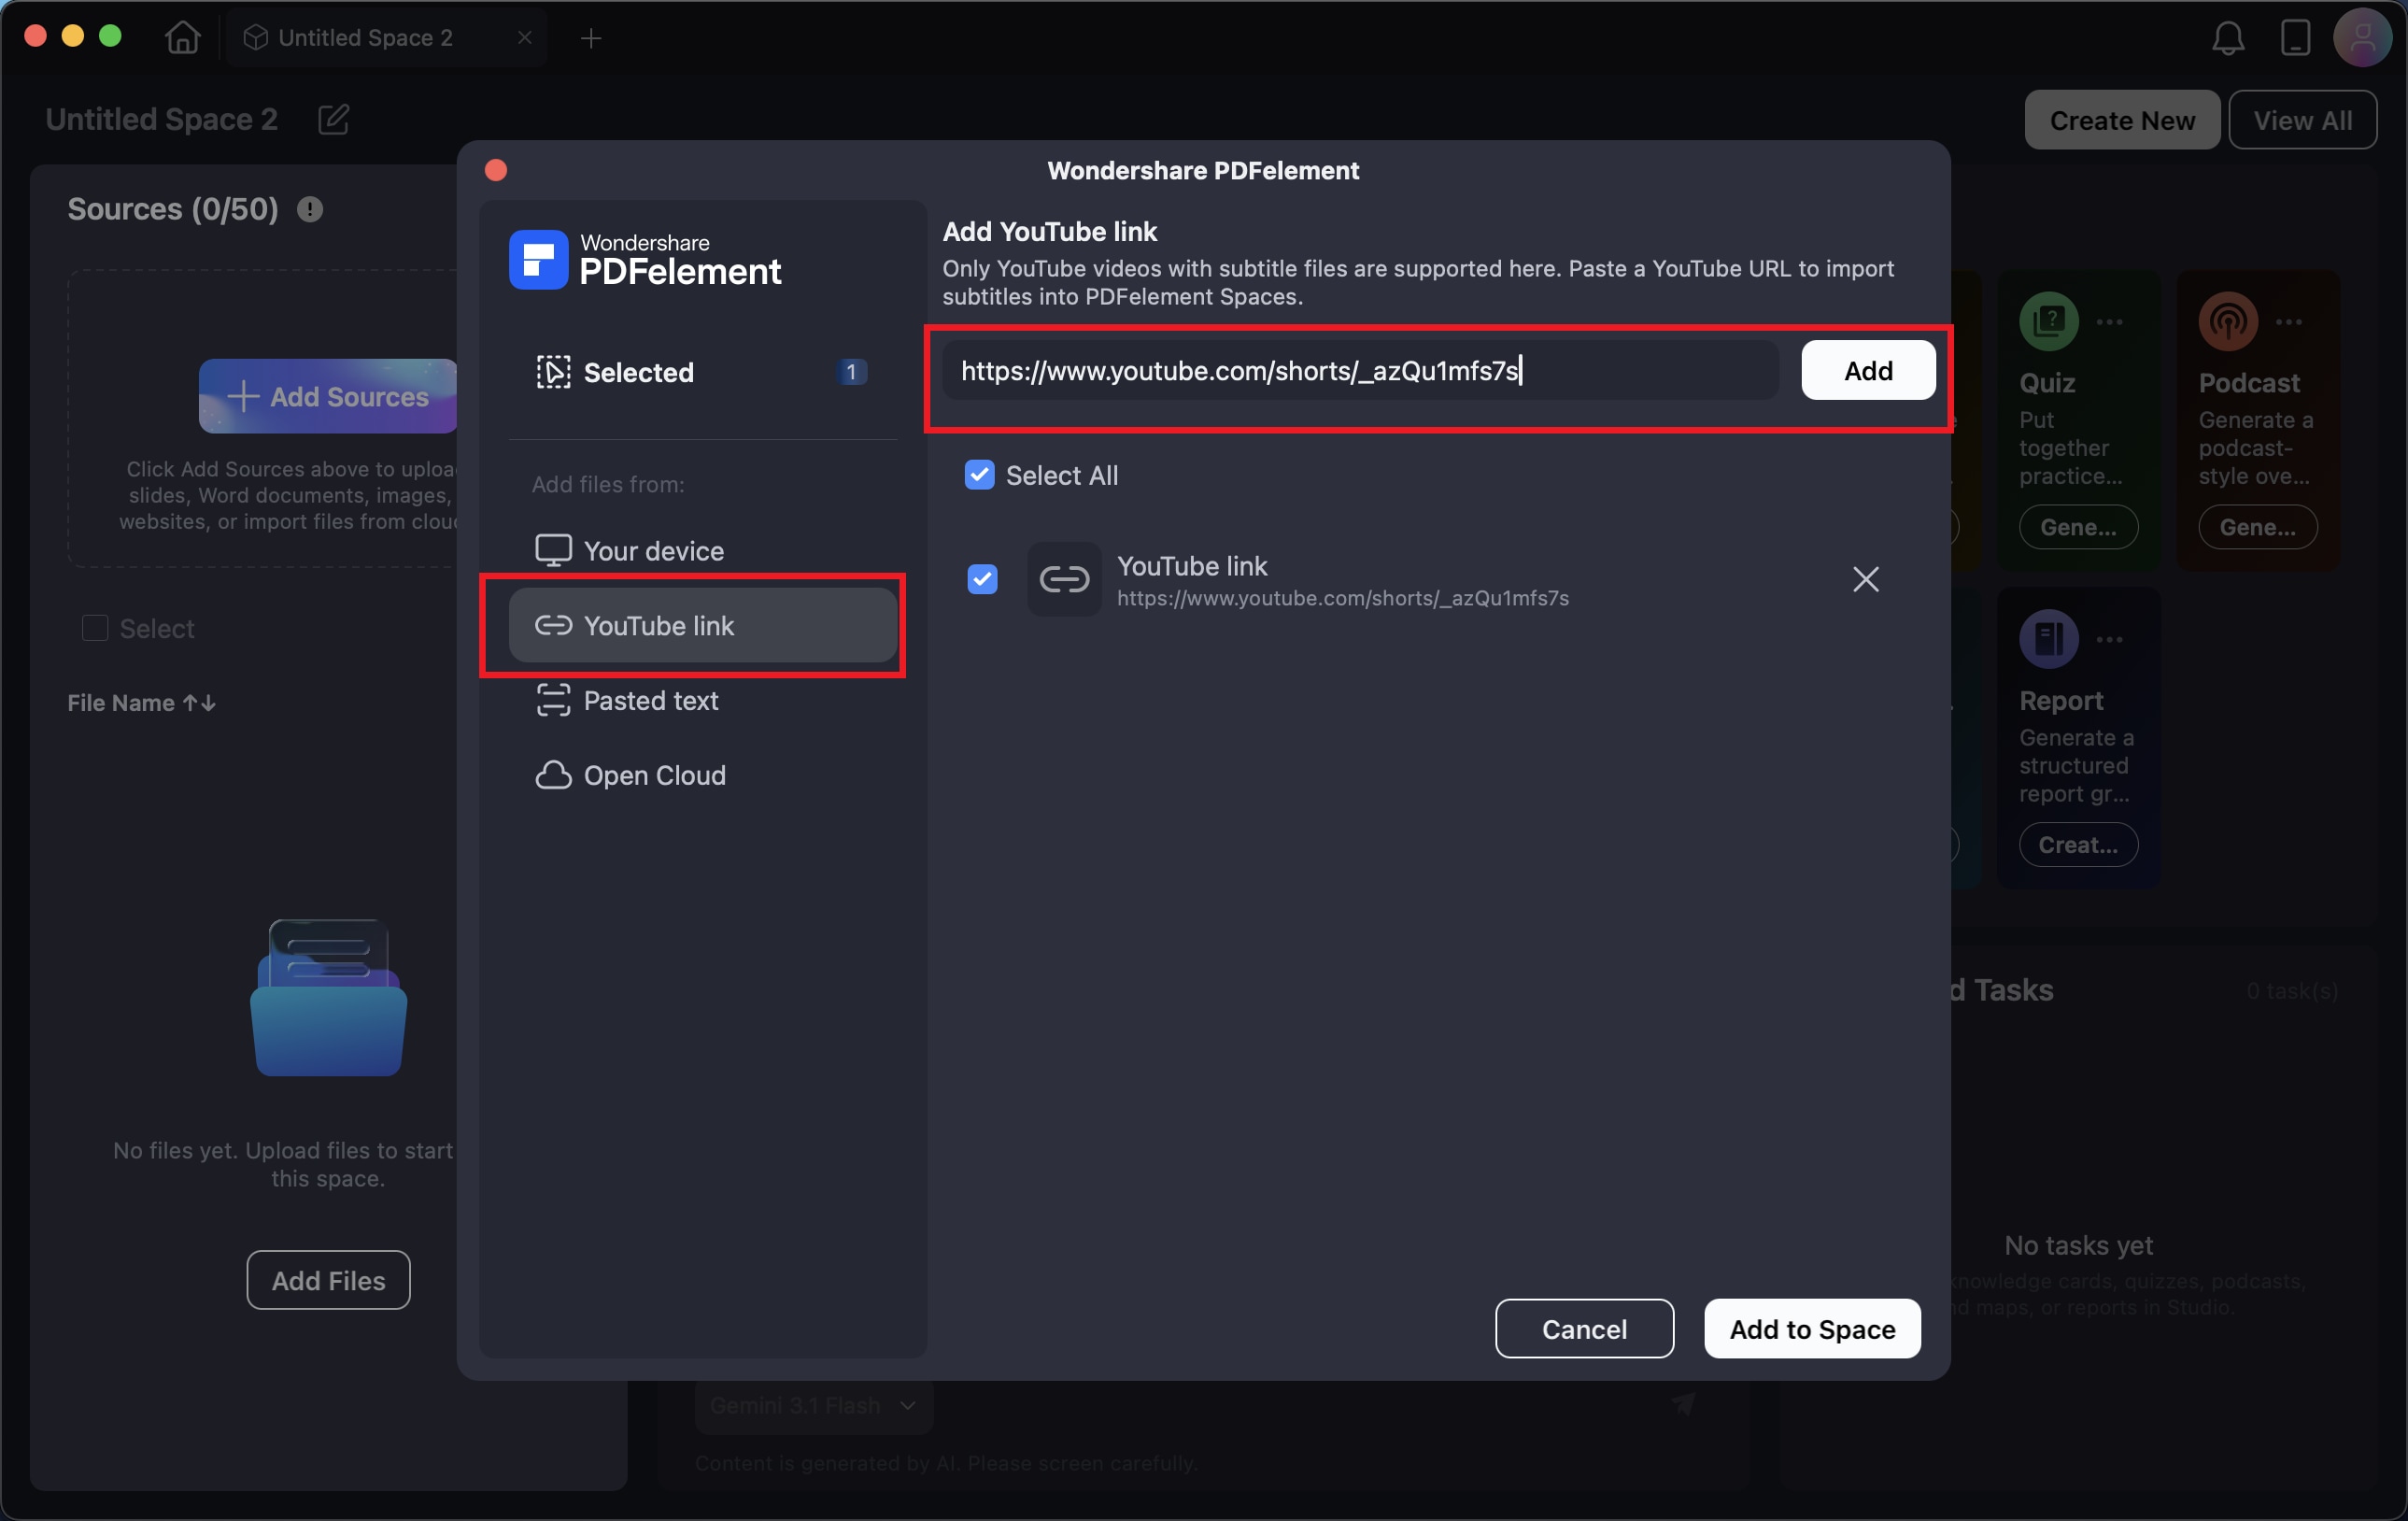This screenshot has width=2408, height=1521.
Task: Open Quiz card more options
Action: tap(2110, 322)
